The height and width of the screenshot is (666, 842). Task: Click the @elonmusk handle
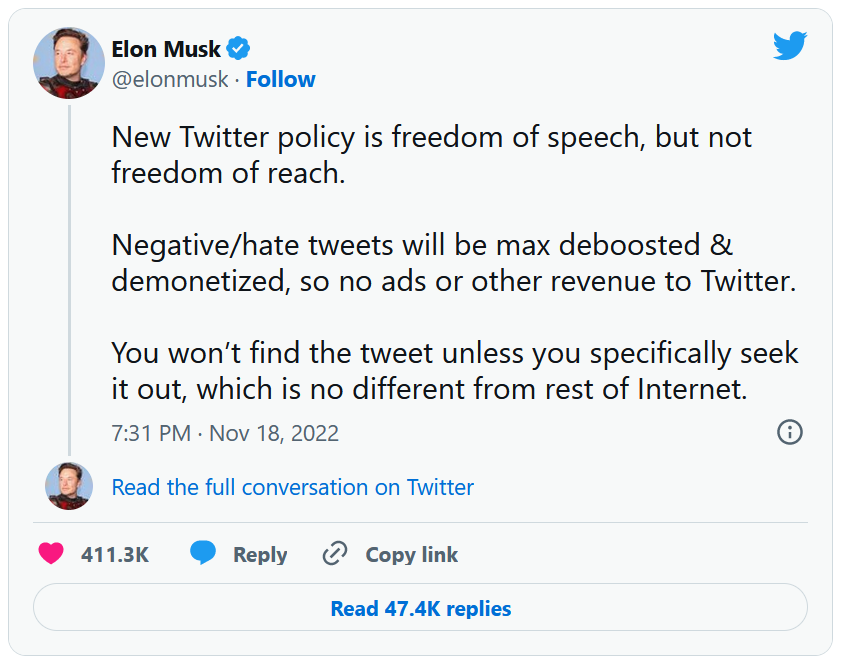point(170,80)
